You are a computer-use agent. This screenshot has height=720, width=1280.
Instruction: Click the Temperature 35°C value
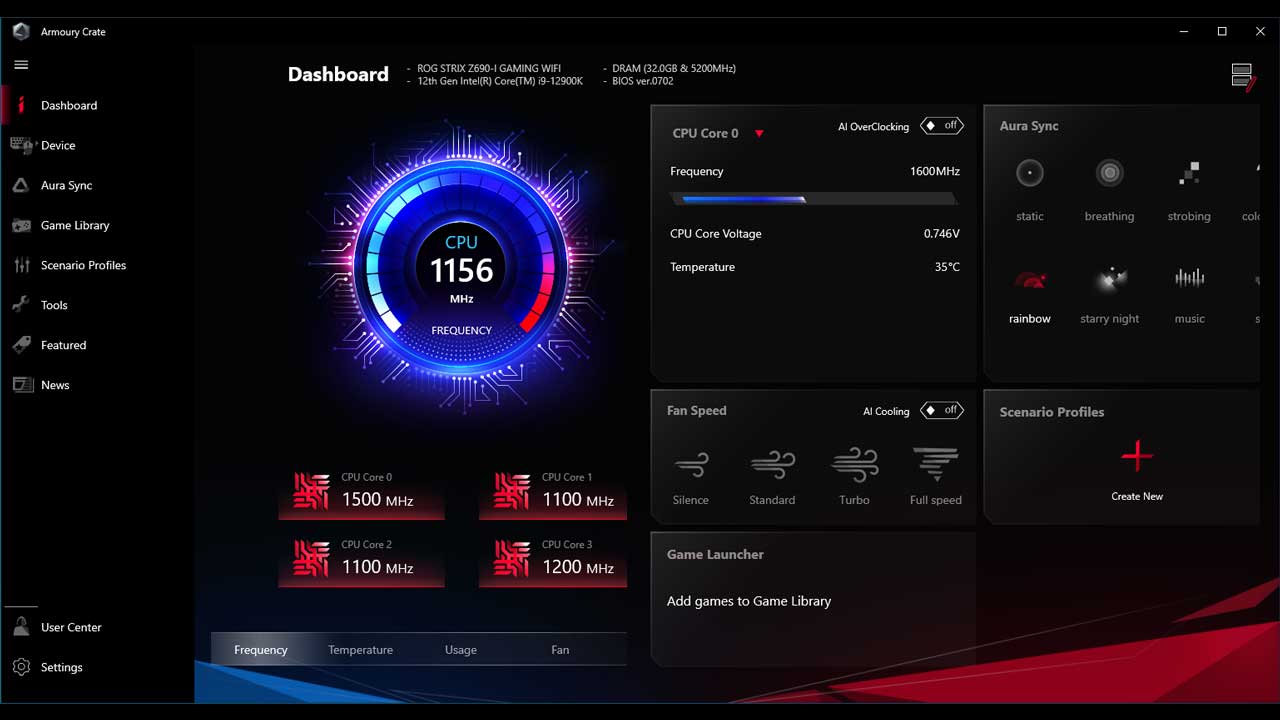[x=947, y=267]
